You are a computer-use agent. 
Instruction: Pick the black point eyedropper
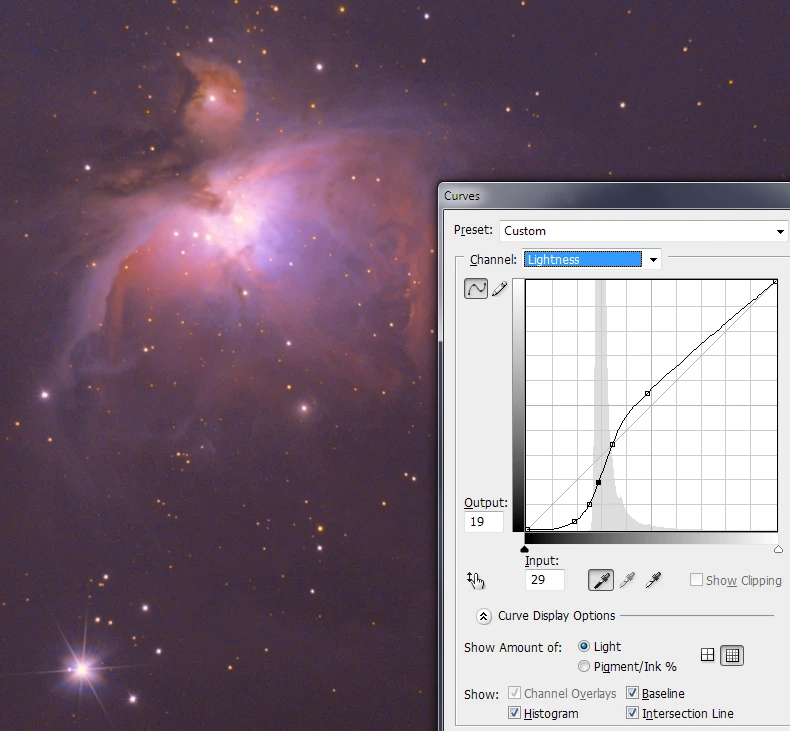click(x=601, y=580)
